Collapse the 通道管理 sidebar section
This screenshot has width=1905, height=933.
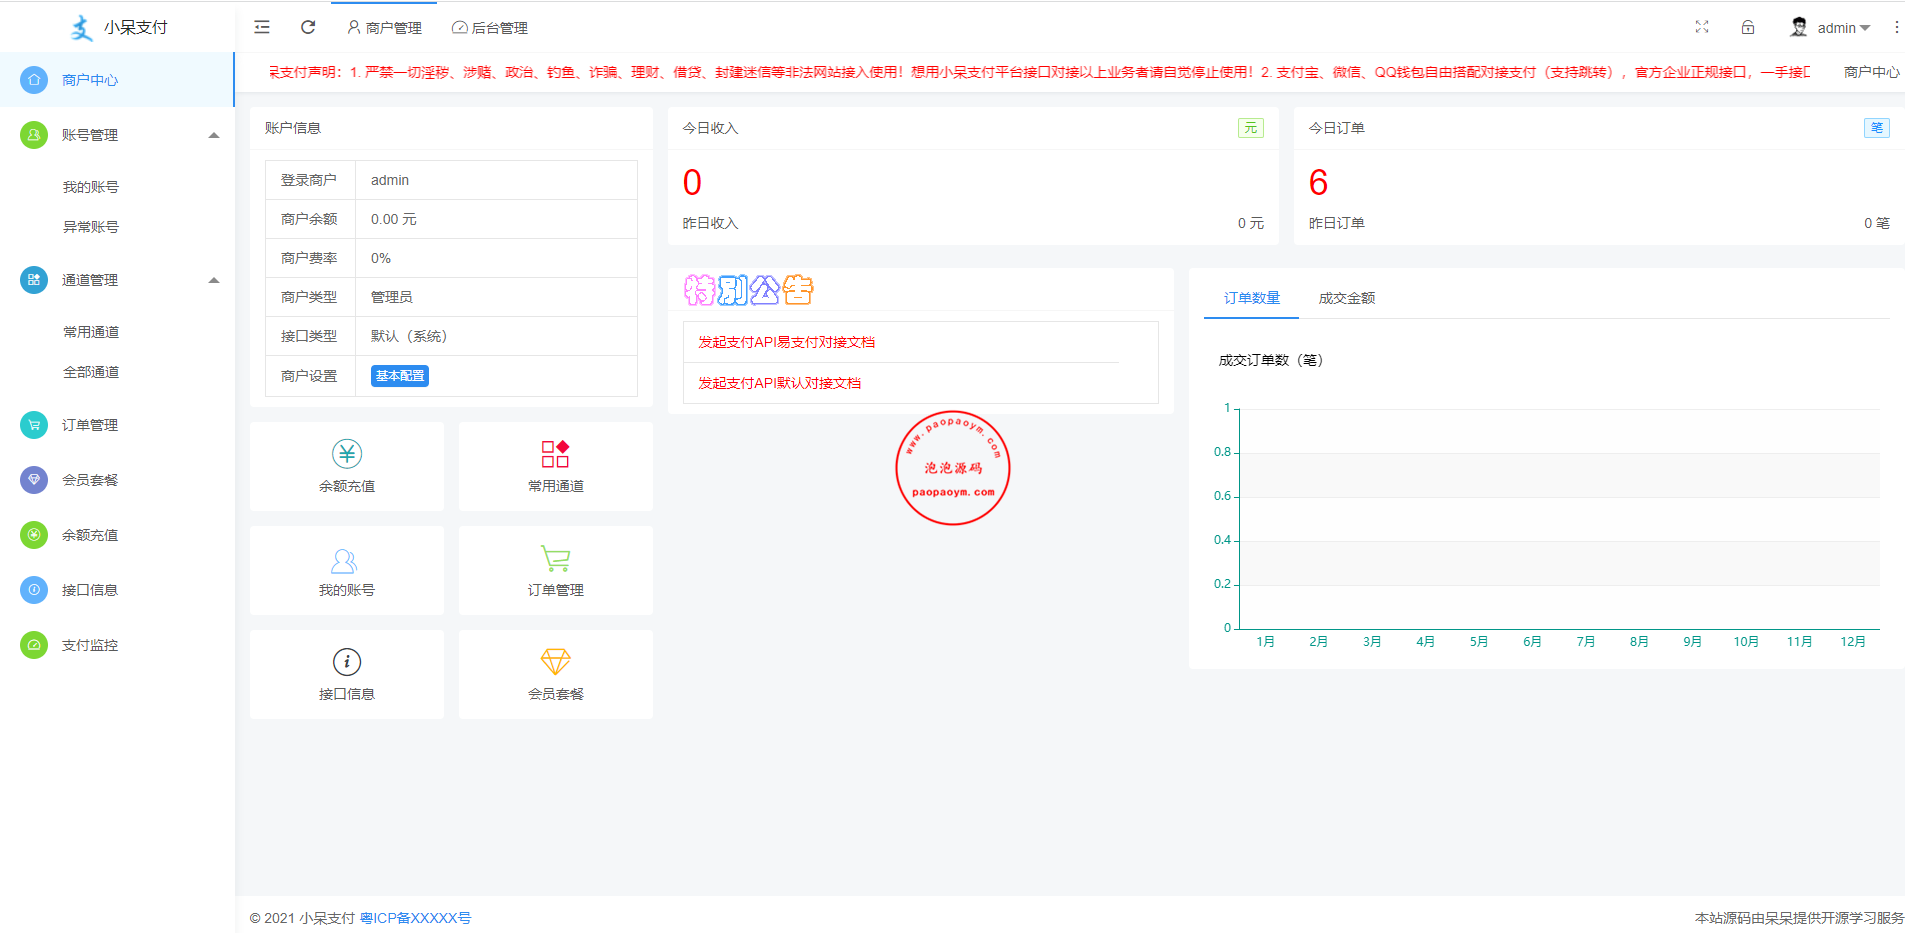[x=213, y=280]
